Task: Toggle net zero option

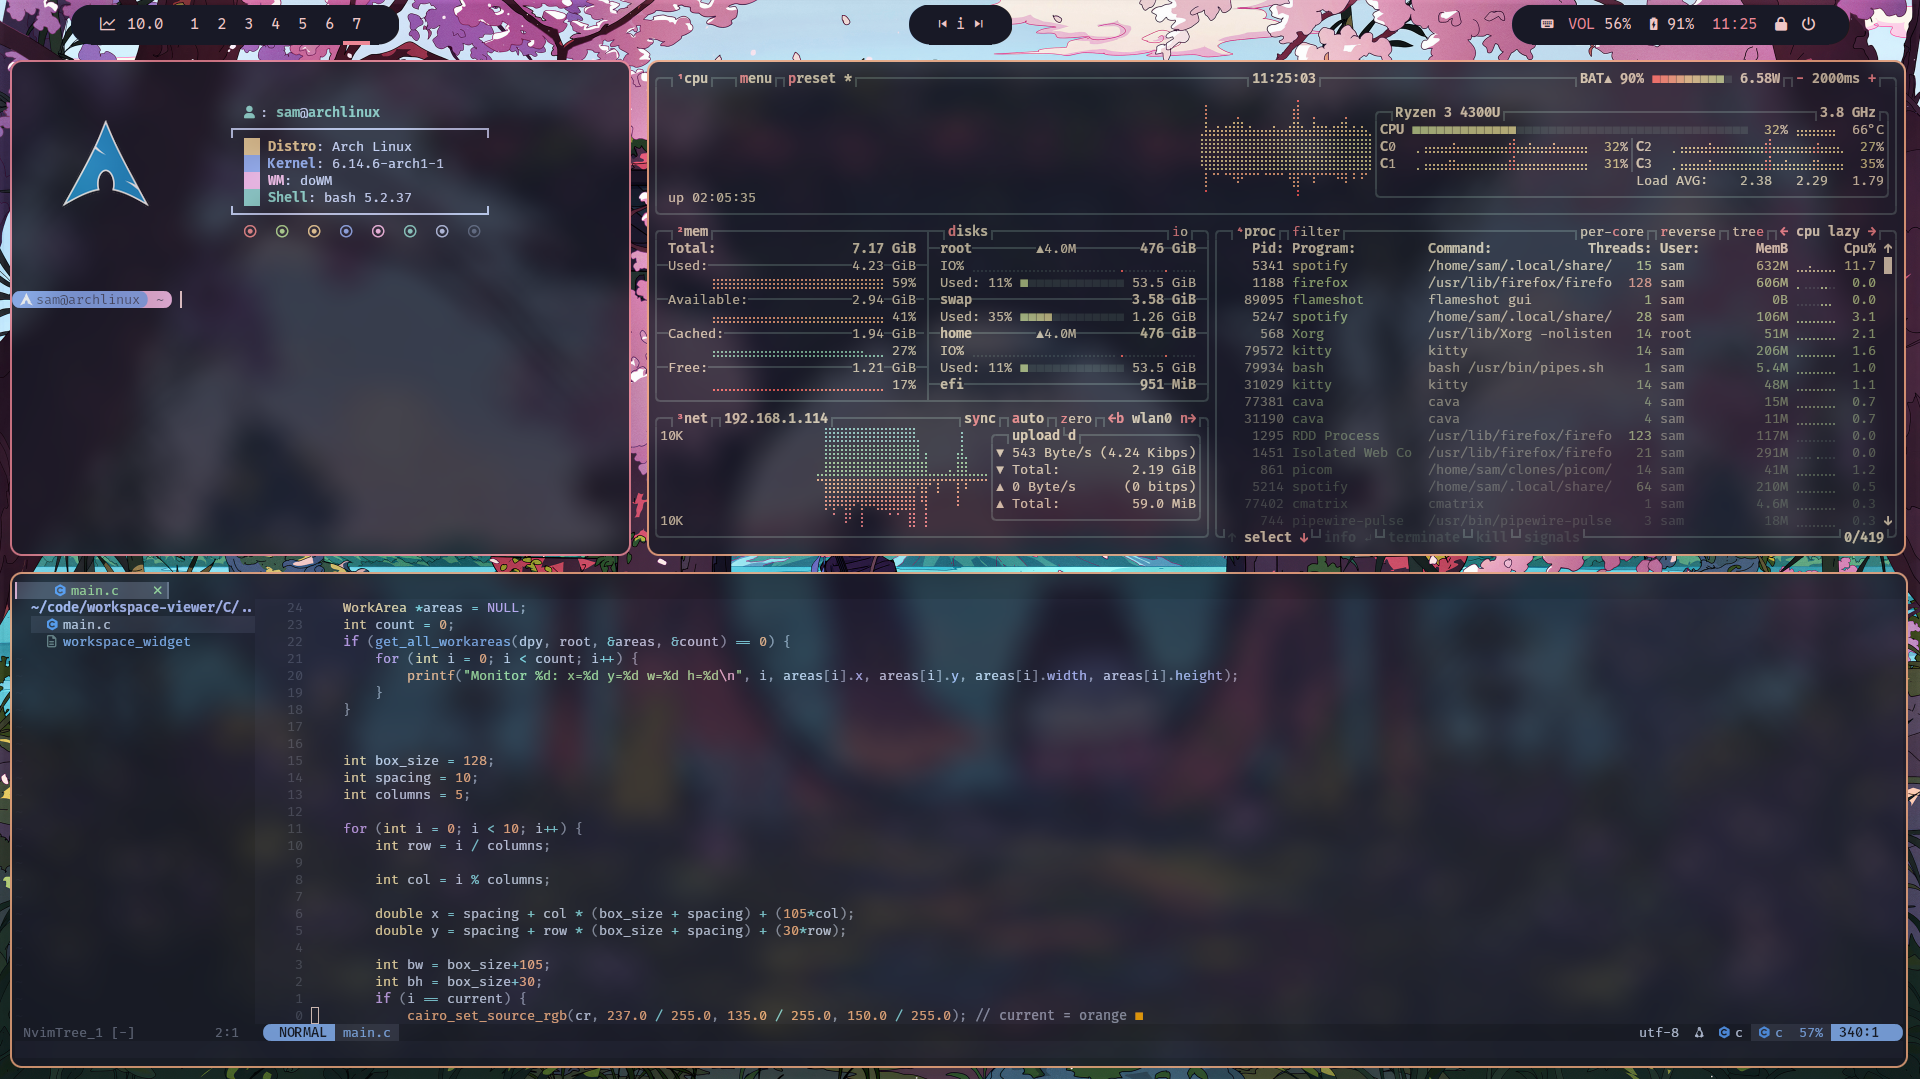Action: 1076,418
